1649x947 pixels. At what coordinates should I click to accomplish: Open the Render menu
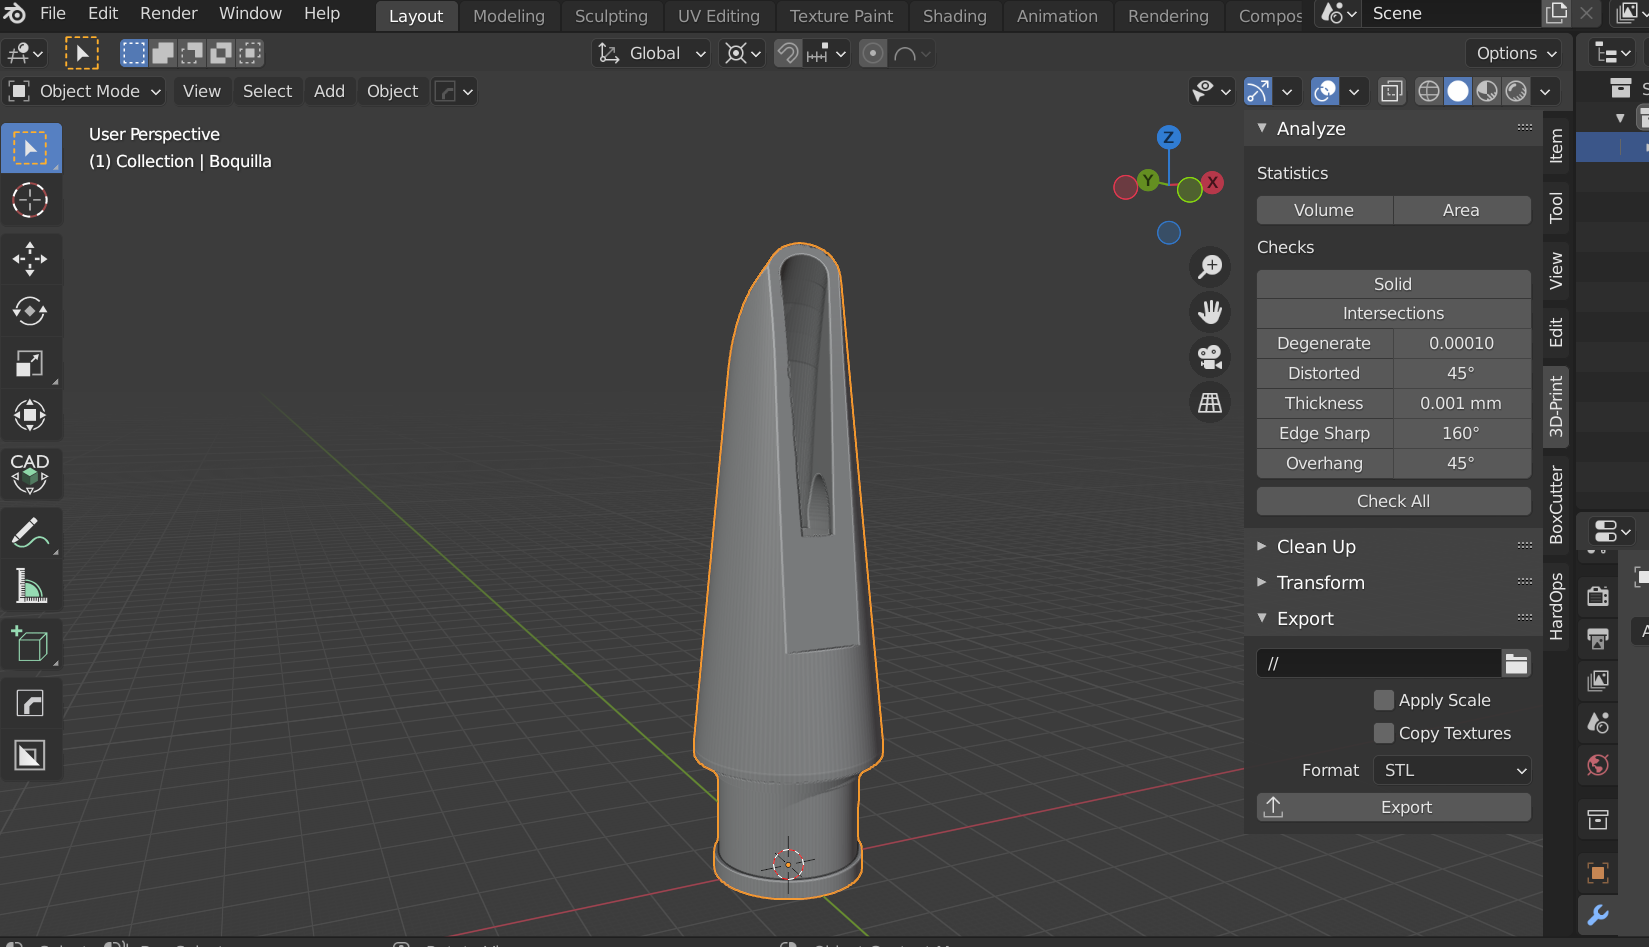pos(168,13)
